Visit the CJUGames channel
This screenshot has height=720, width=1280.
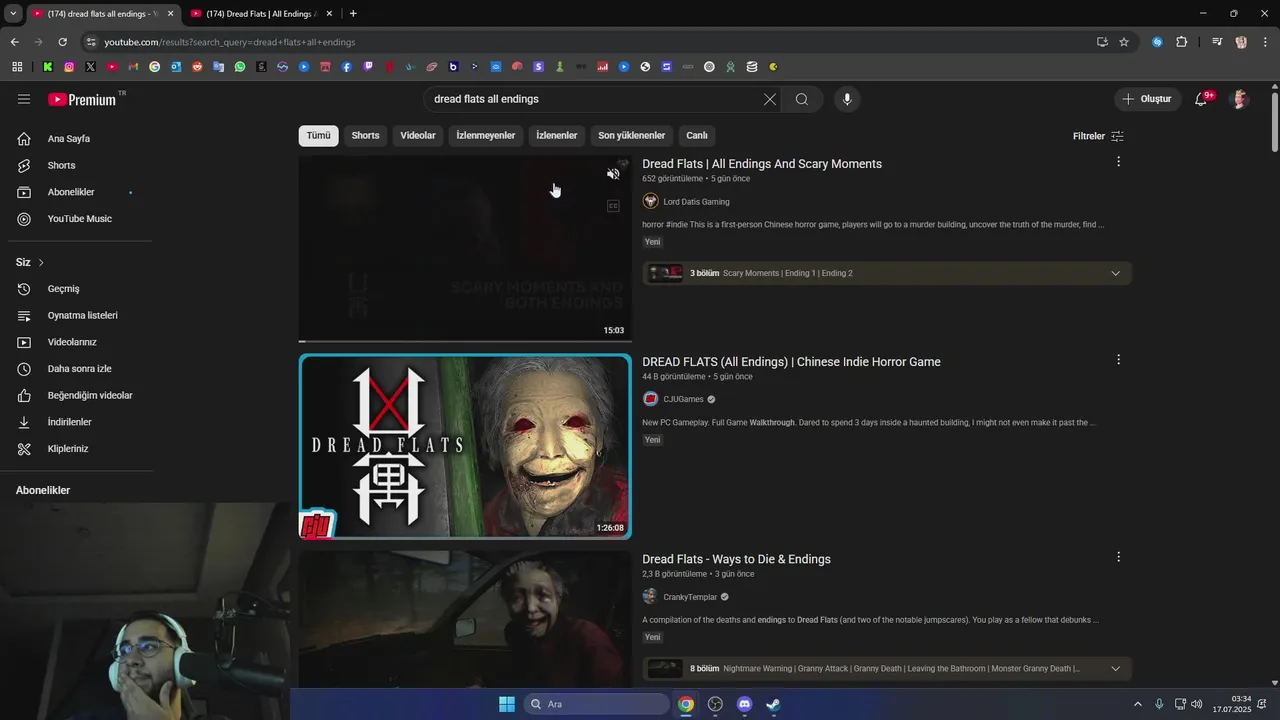(684, 399)
